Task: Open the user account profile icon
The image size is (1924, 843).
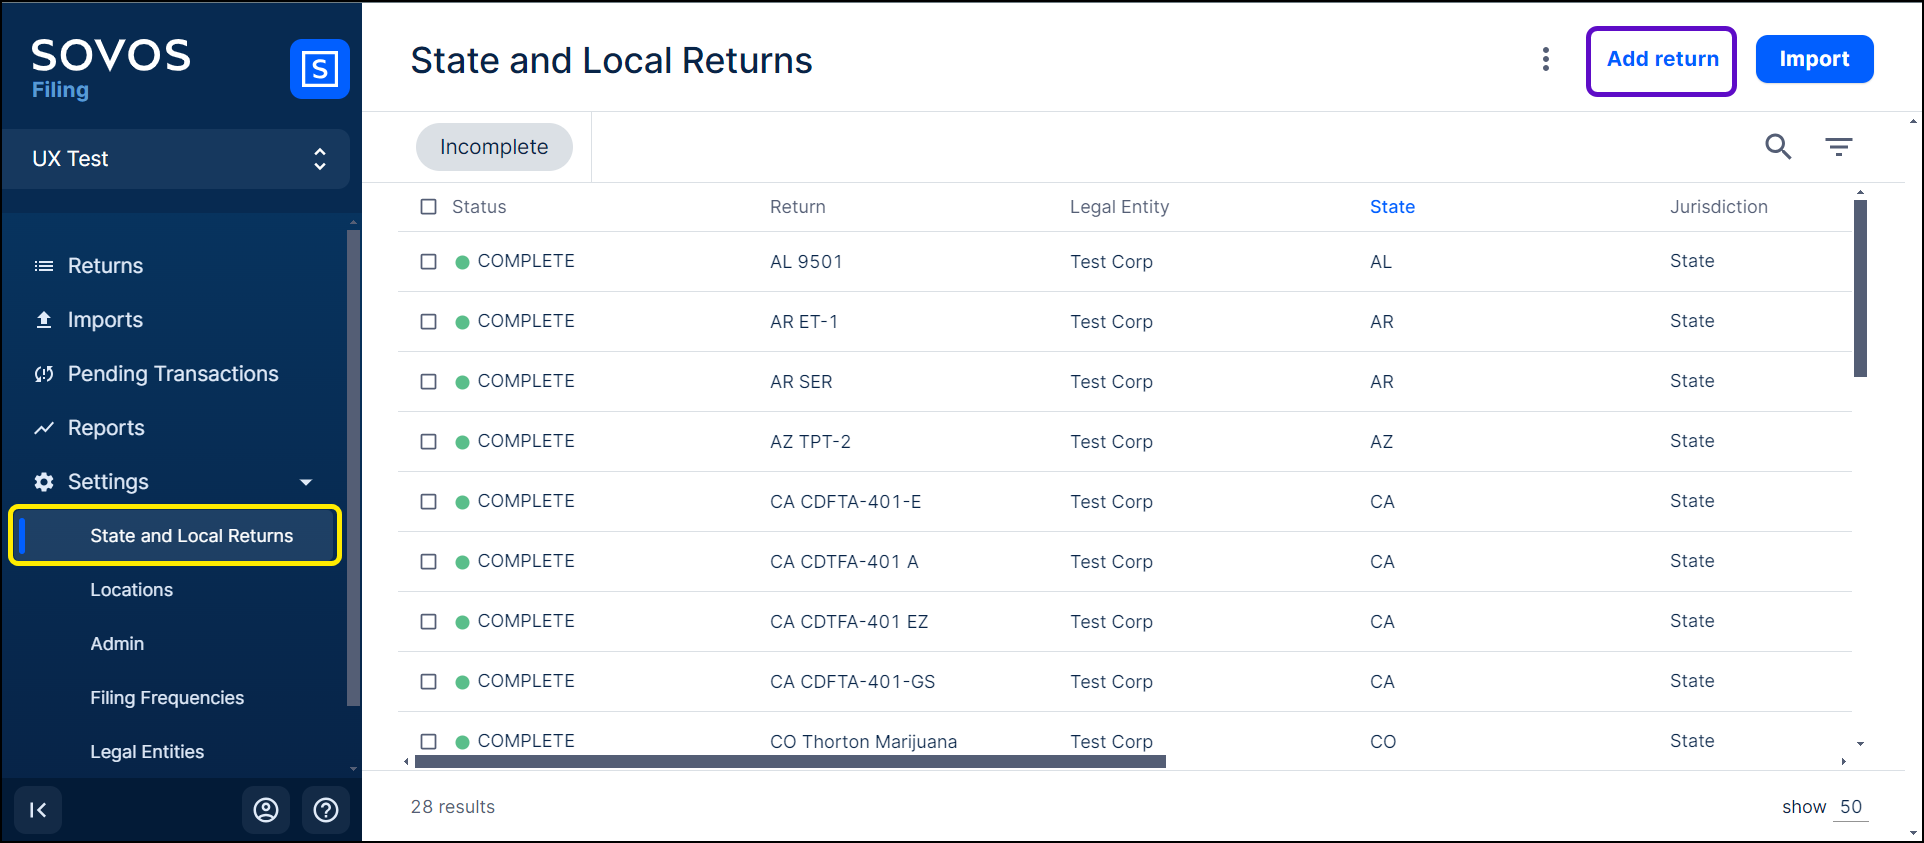Action: click(266, 810)
